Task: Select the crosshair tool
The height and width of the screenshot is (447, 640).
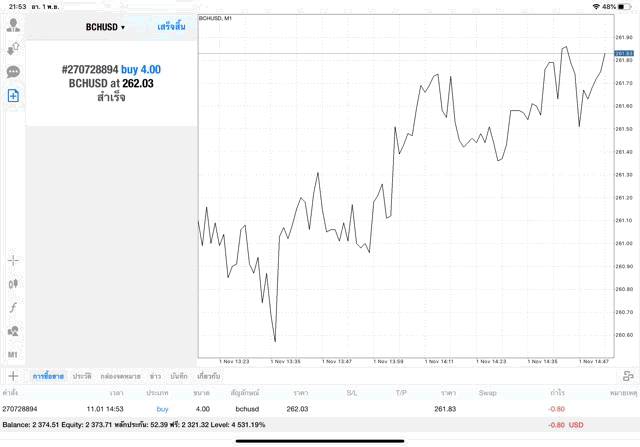Action: click(x=13, y=260)
